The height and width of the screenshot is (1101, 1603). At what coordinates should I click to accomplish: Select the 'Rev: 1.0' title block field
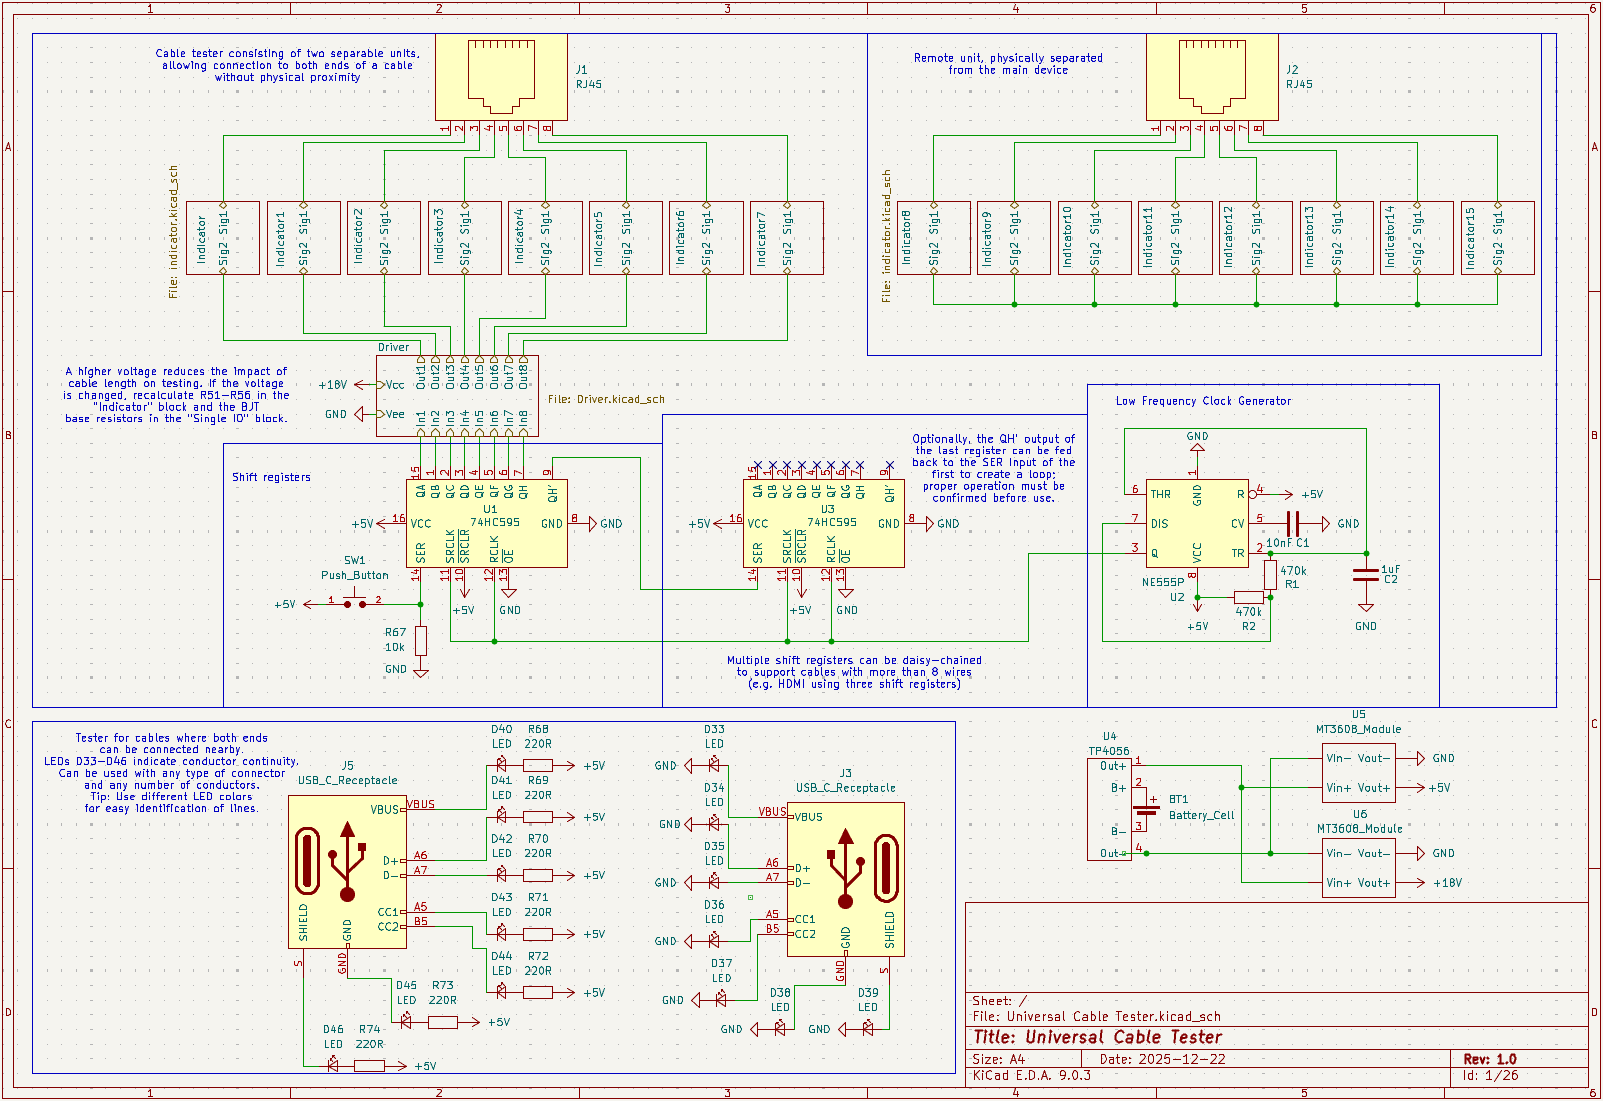coord(1490,1059)
